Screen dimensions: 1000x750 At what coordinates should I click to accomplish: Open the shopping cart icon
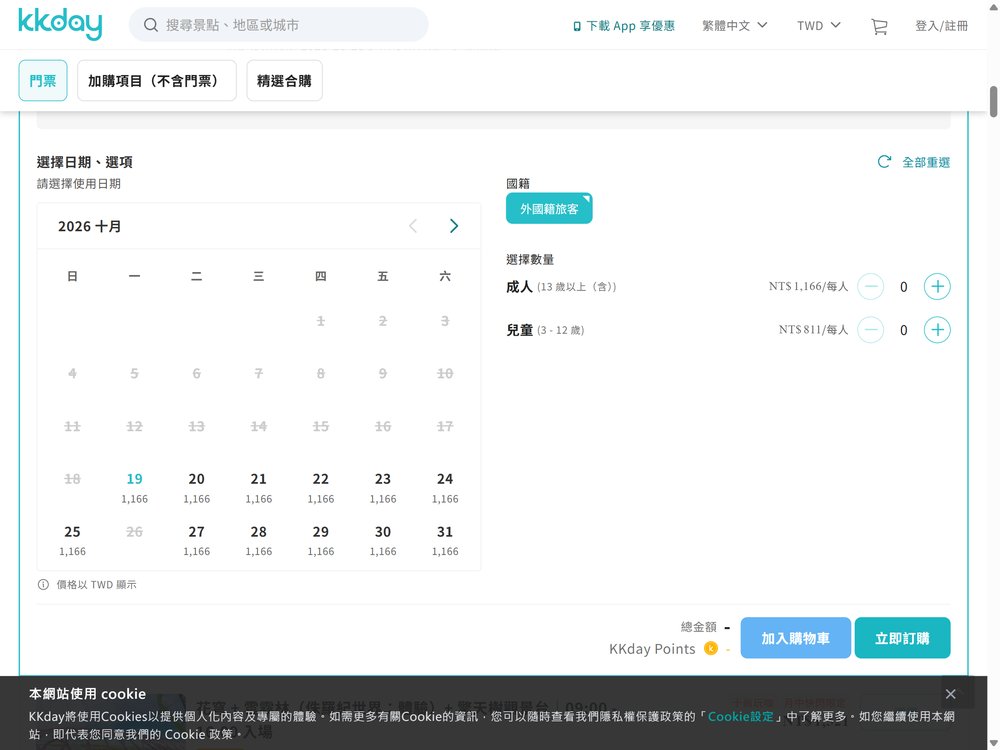pyautogui.click(x=879, y=26)
